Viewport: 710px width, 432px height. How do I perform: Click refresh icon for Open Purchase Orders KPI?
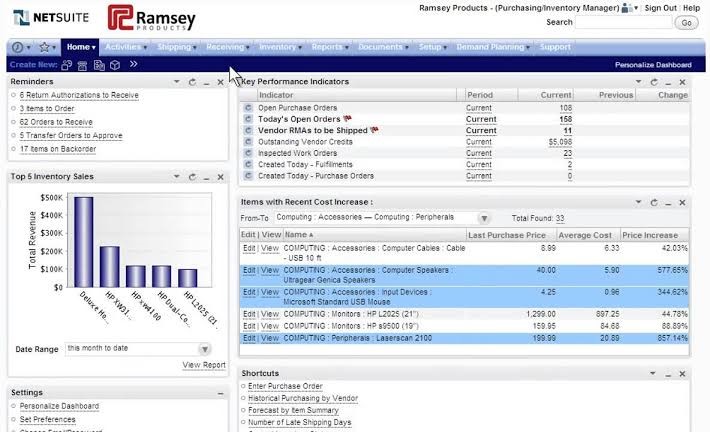coord(248,108)
